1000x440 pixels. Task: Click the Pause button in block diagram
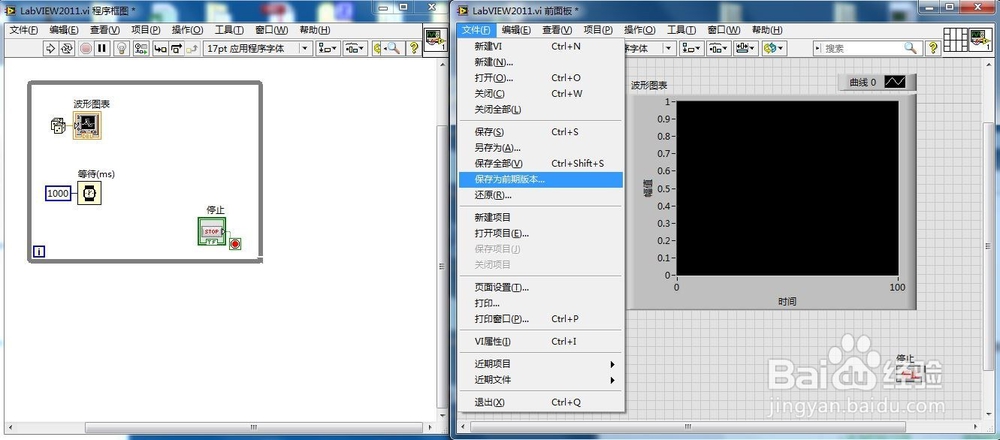101,48
